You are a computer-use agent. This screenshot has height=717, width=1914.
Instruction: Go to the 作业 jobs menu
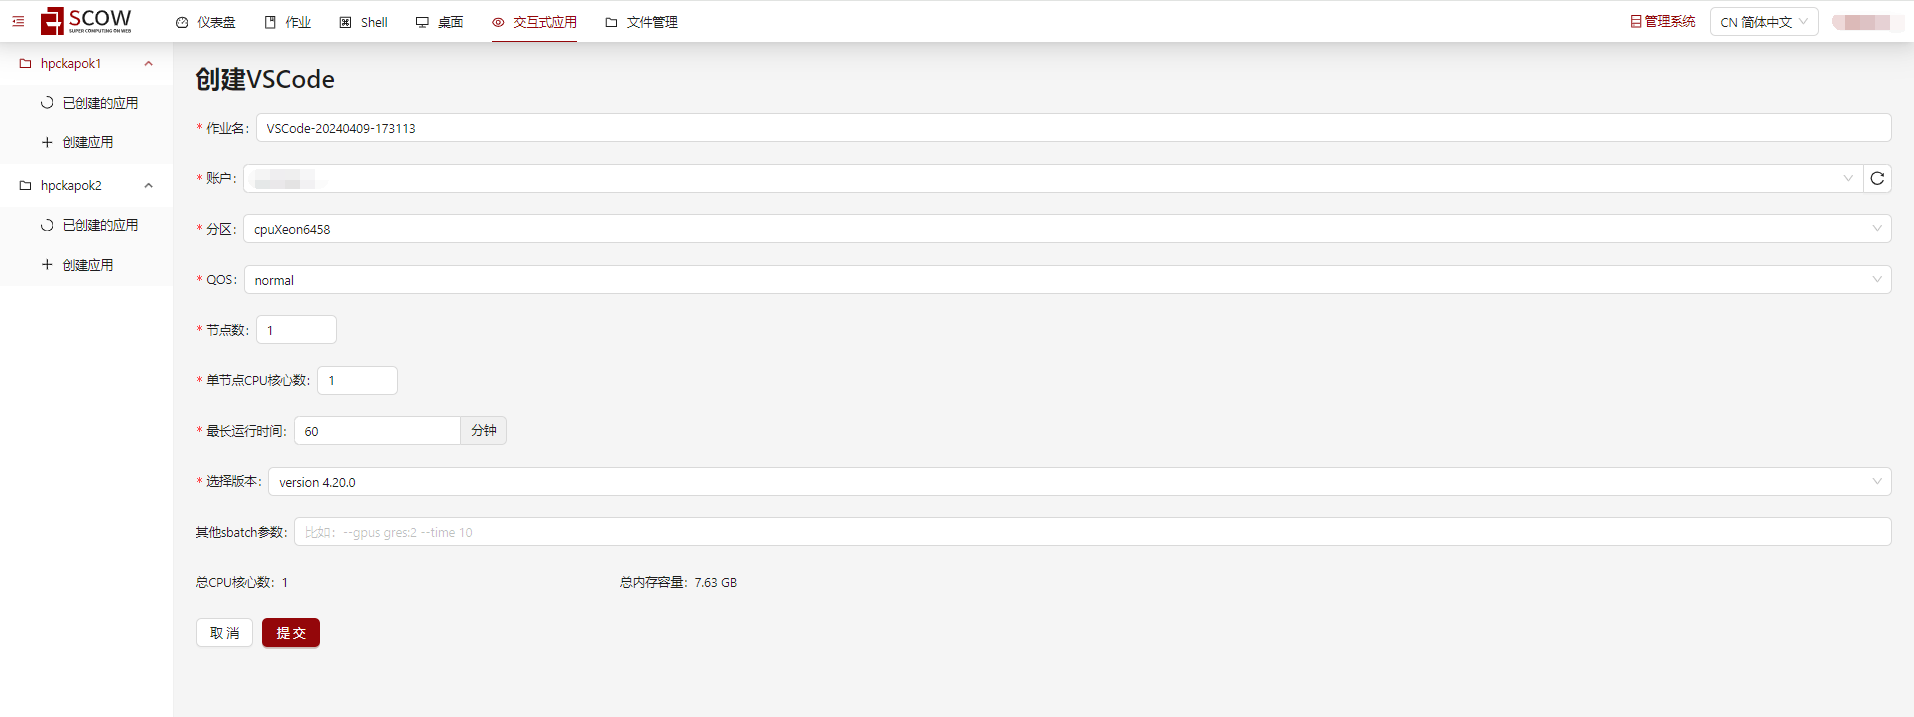288,22
